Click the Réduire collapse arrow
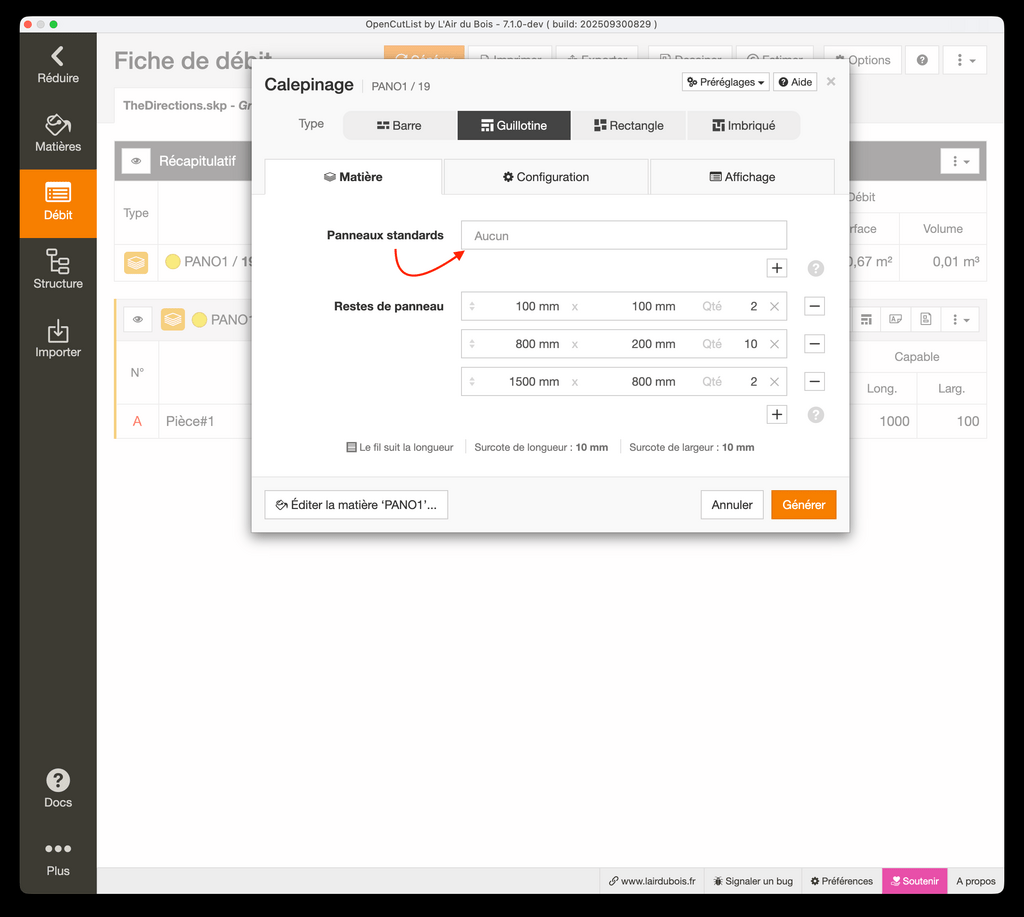 pos(58,64)
